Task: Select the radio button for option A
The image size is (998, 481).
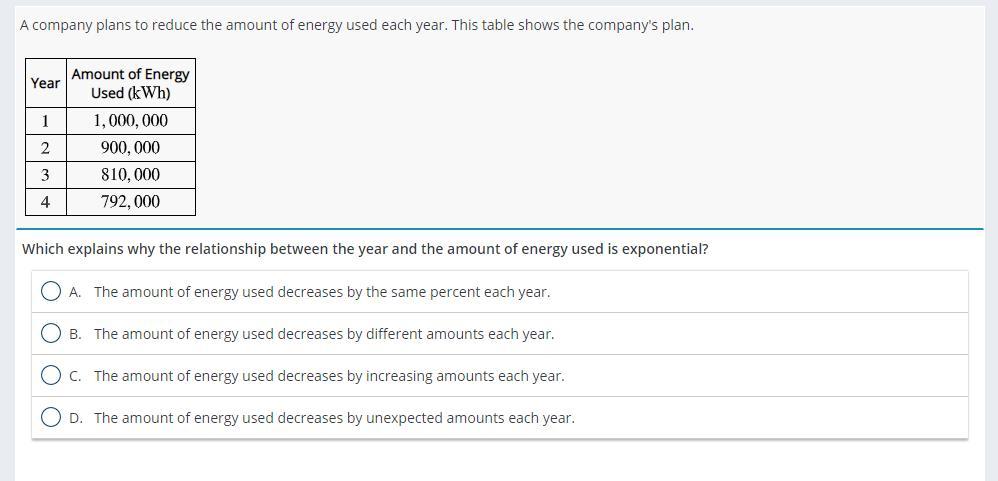Action: [x=52, y=292]
